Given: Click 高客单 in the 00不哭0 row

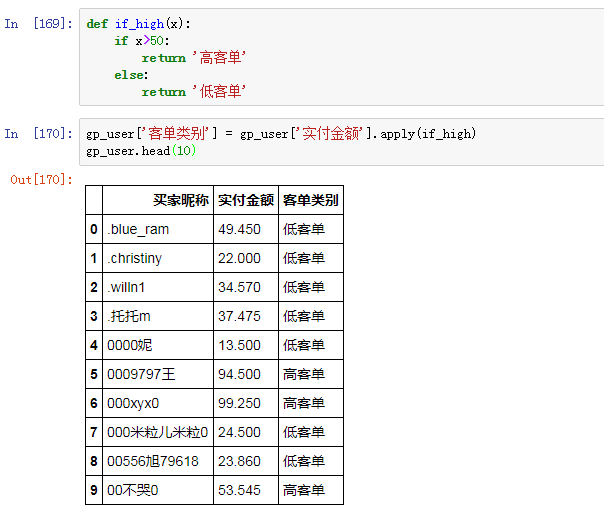Looking at the screenshot, I should point(304,490).
